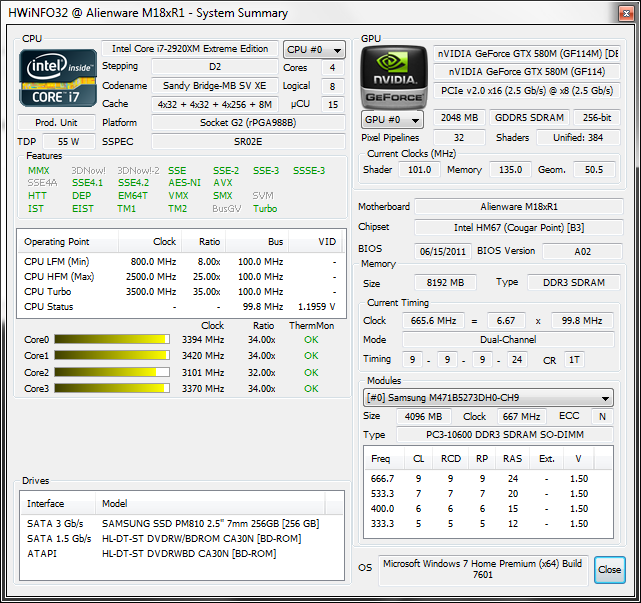641x603 pixels.
Task: Click the AES-NI feature flag
Action: (x=185, y=183)
